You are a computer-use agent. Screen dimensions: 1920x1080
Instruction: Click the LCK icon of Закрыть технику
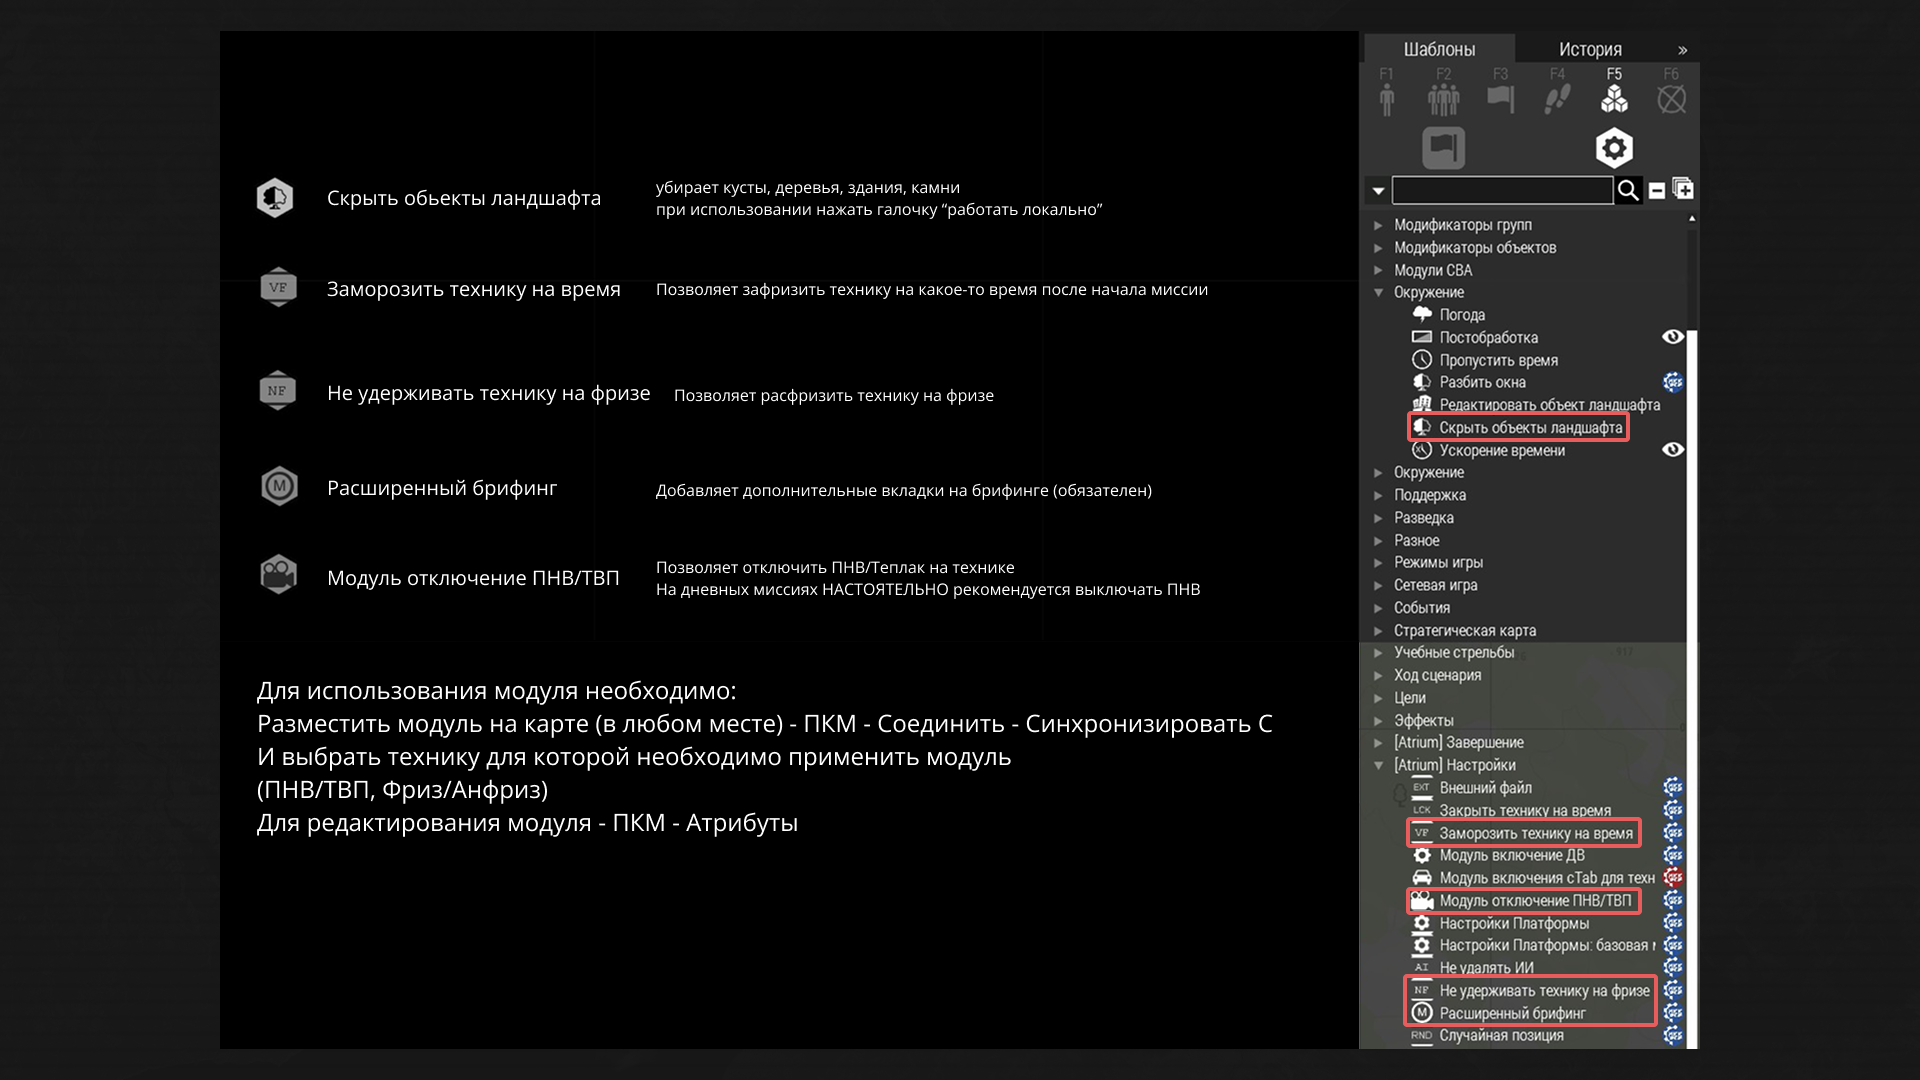[x=1421, y=810]
